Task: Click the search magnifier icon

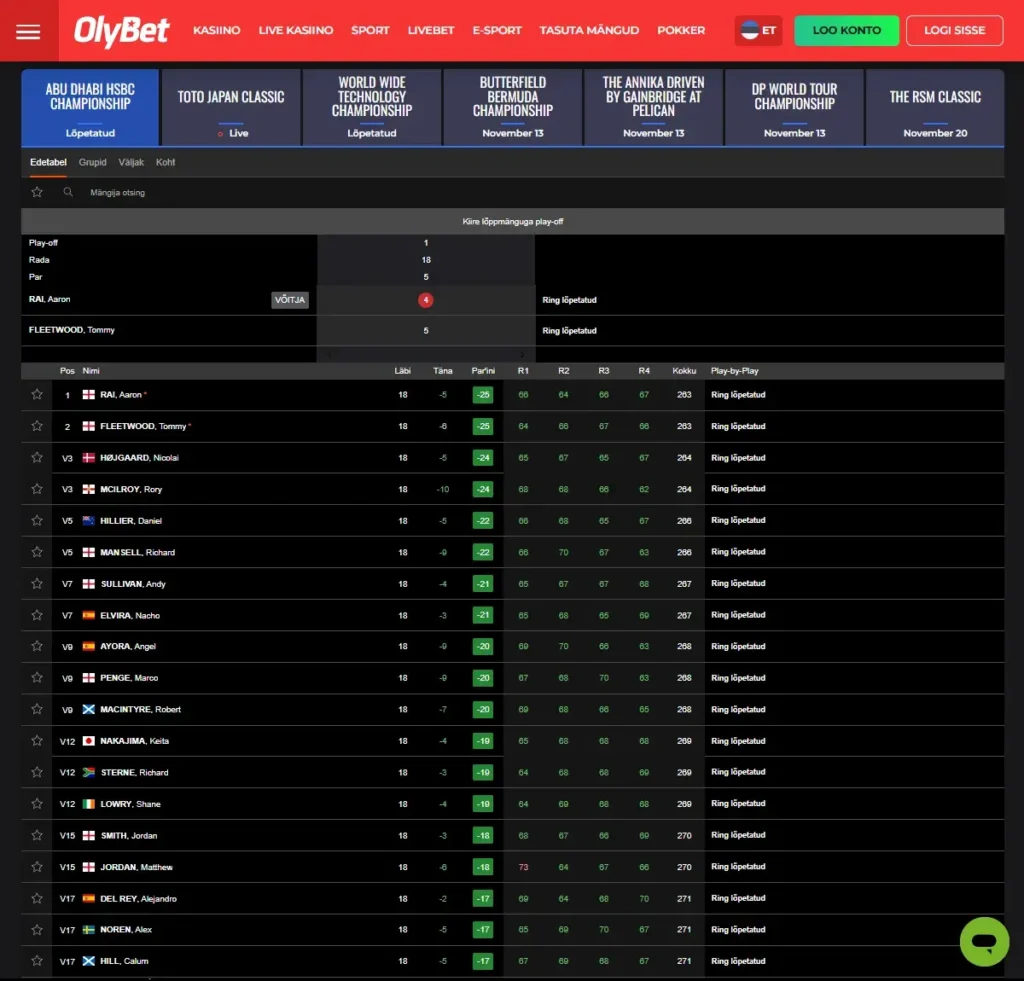Action: pos(68,192)
